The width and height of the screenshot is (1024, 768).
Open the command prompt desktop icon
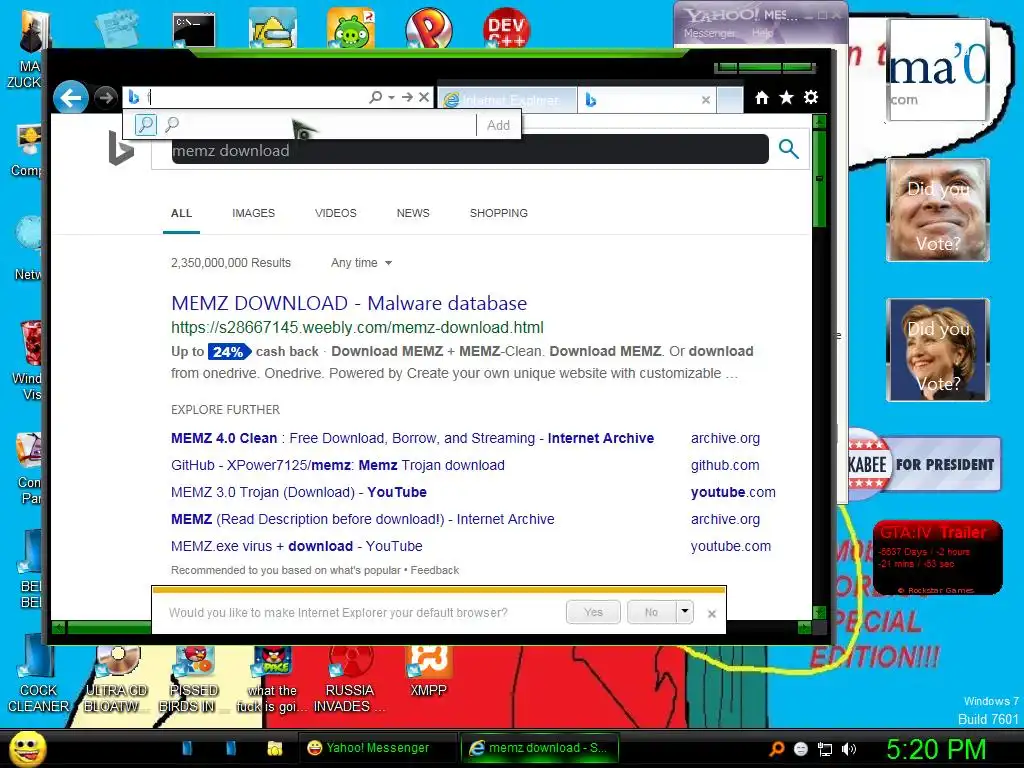[194, 30]
